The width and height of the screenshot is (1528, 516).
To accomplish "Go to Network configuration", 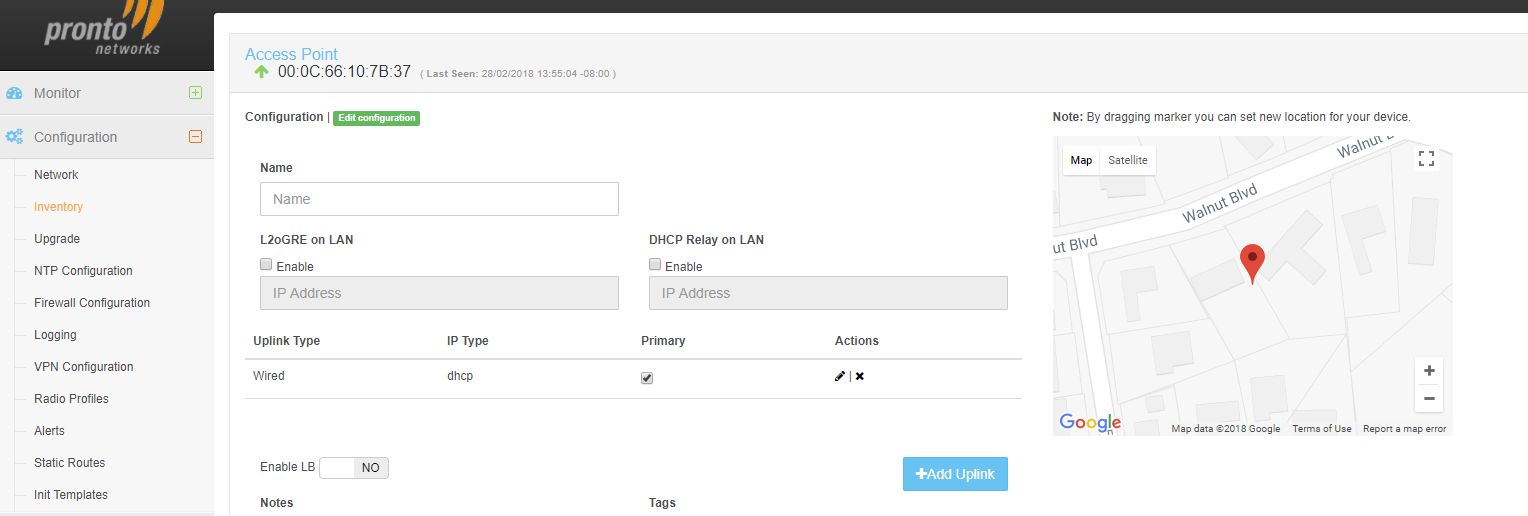I will pos(56,175).
